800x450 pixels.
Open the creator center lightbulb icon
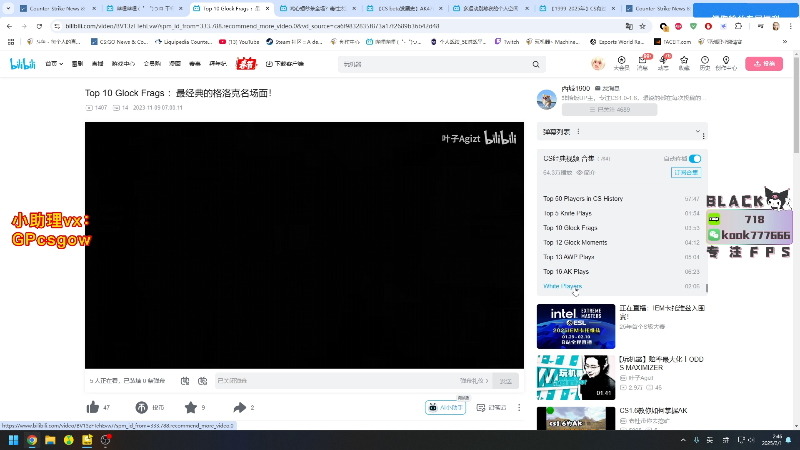click(726, 62)
